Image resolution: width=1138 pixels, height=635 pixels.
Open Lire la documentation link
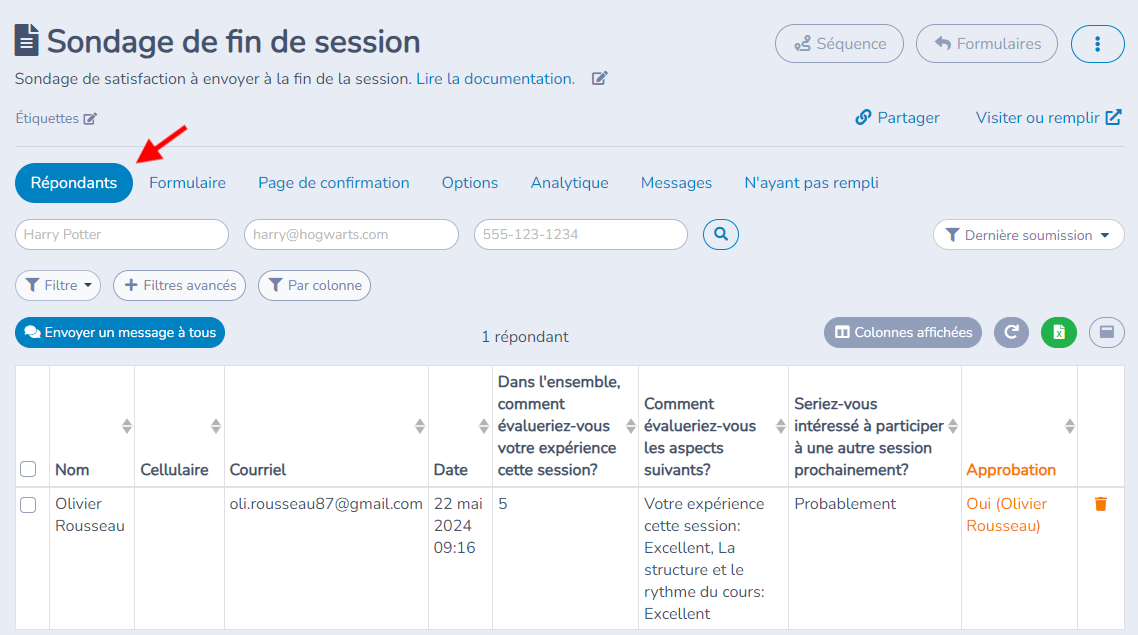pyautogui.click(x=495, y=78)
